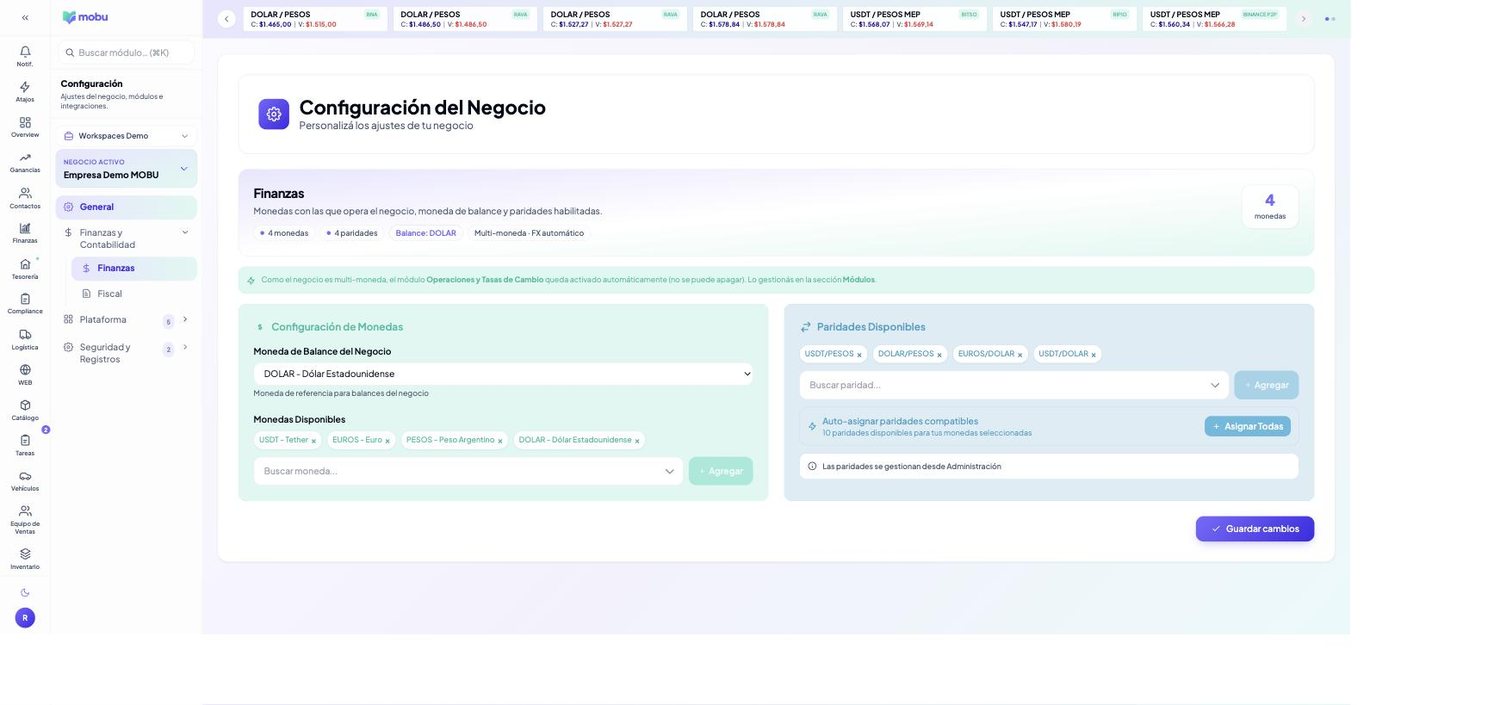Open user avatar R menu
Screen dimensions: 1500x705
(25, 618)
